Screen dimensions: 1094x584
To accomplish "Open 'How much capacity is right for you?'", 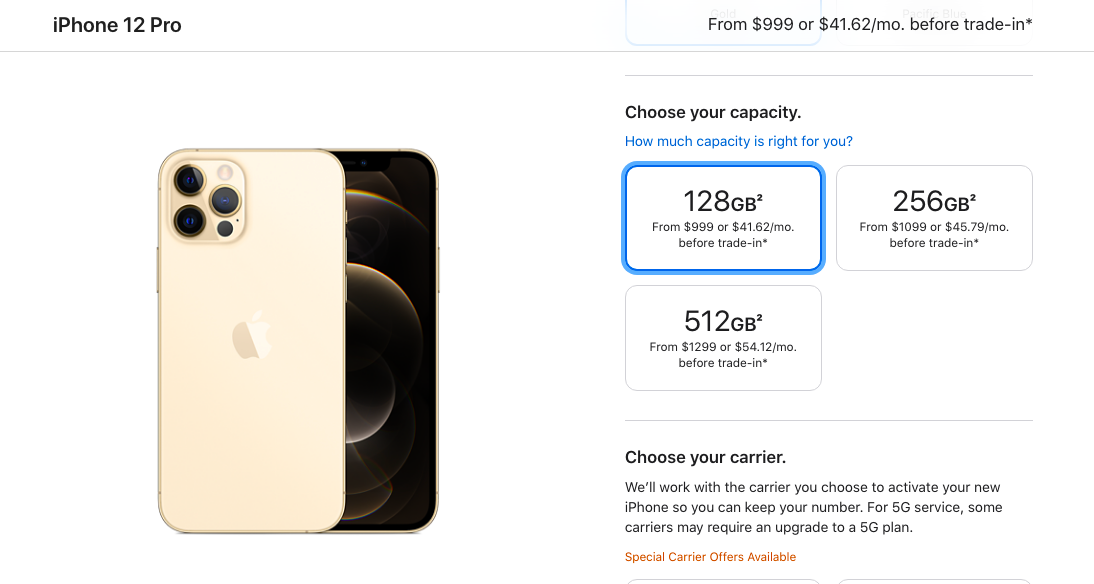I will [x=738, y=141].
